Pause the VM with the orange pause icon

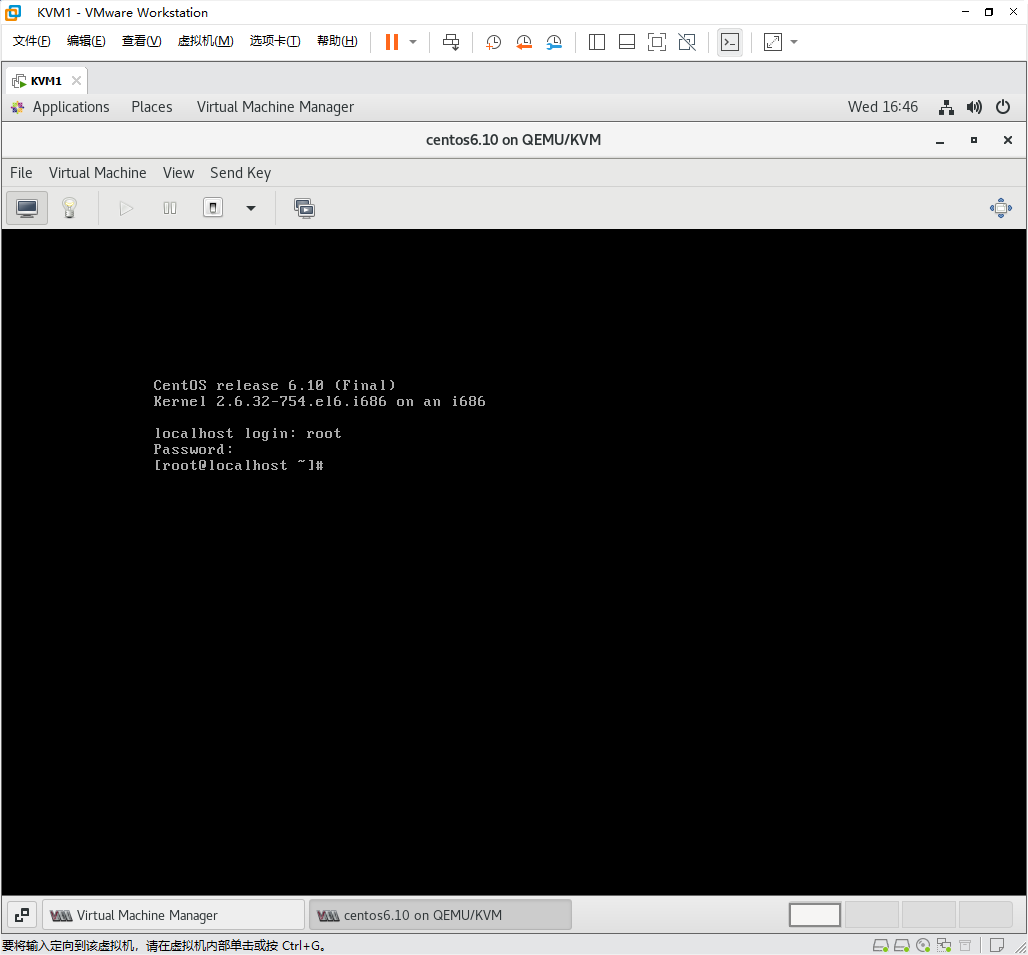pyautogui.click(x=391, y=42)
